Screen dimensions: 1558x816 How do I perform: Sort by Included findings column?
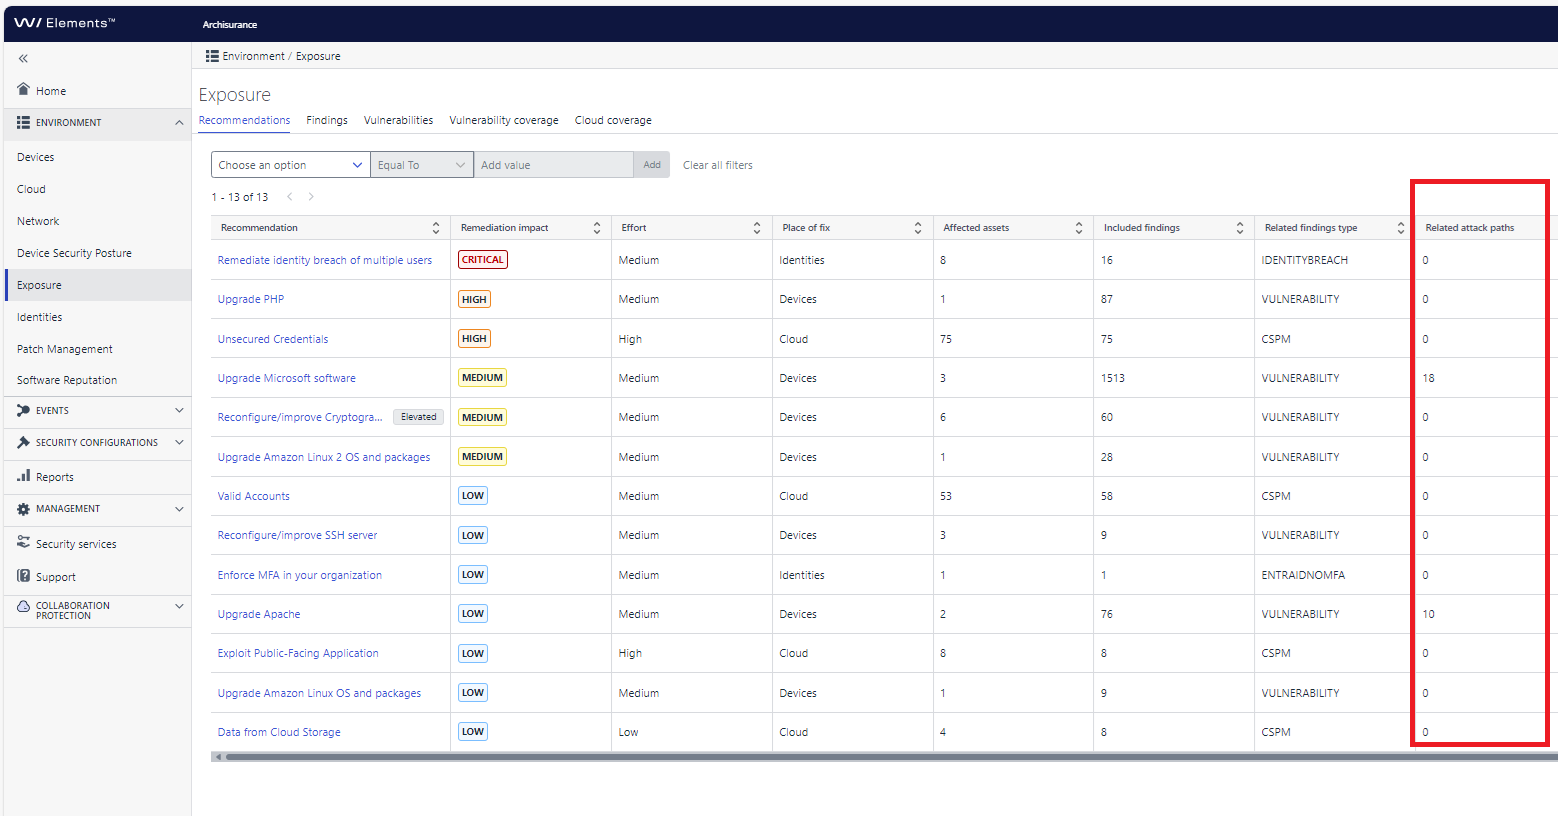(1240, 228)
